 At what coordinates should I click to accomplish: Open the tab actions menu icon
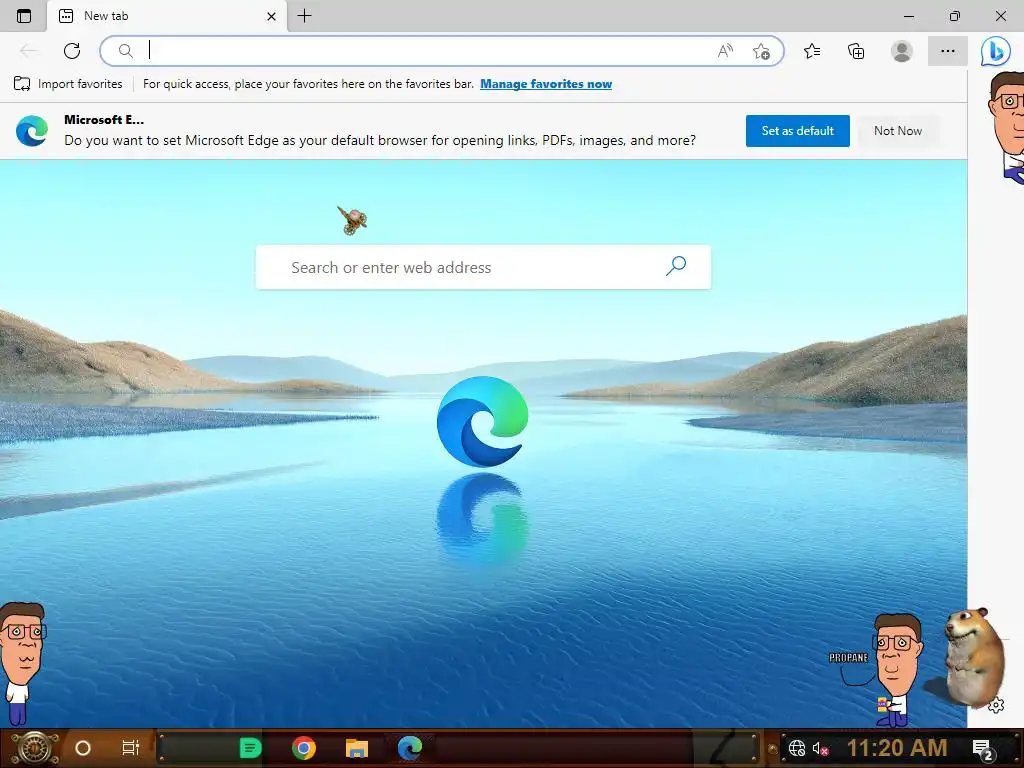(24, 16)
